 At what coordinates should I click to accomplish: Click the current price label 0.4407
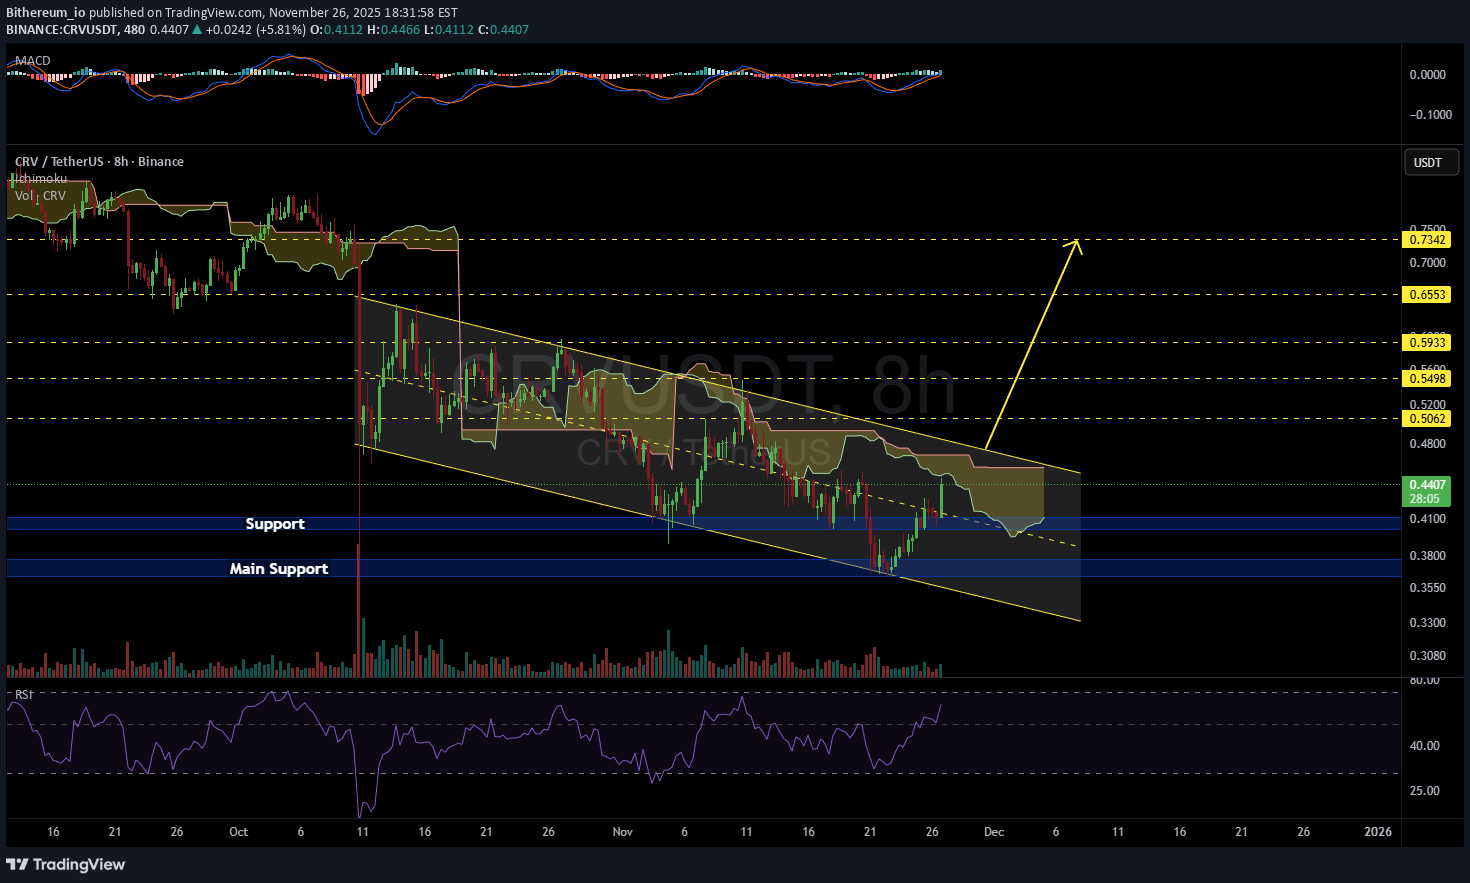(x=1427, y=485)
